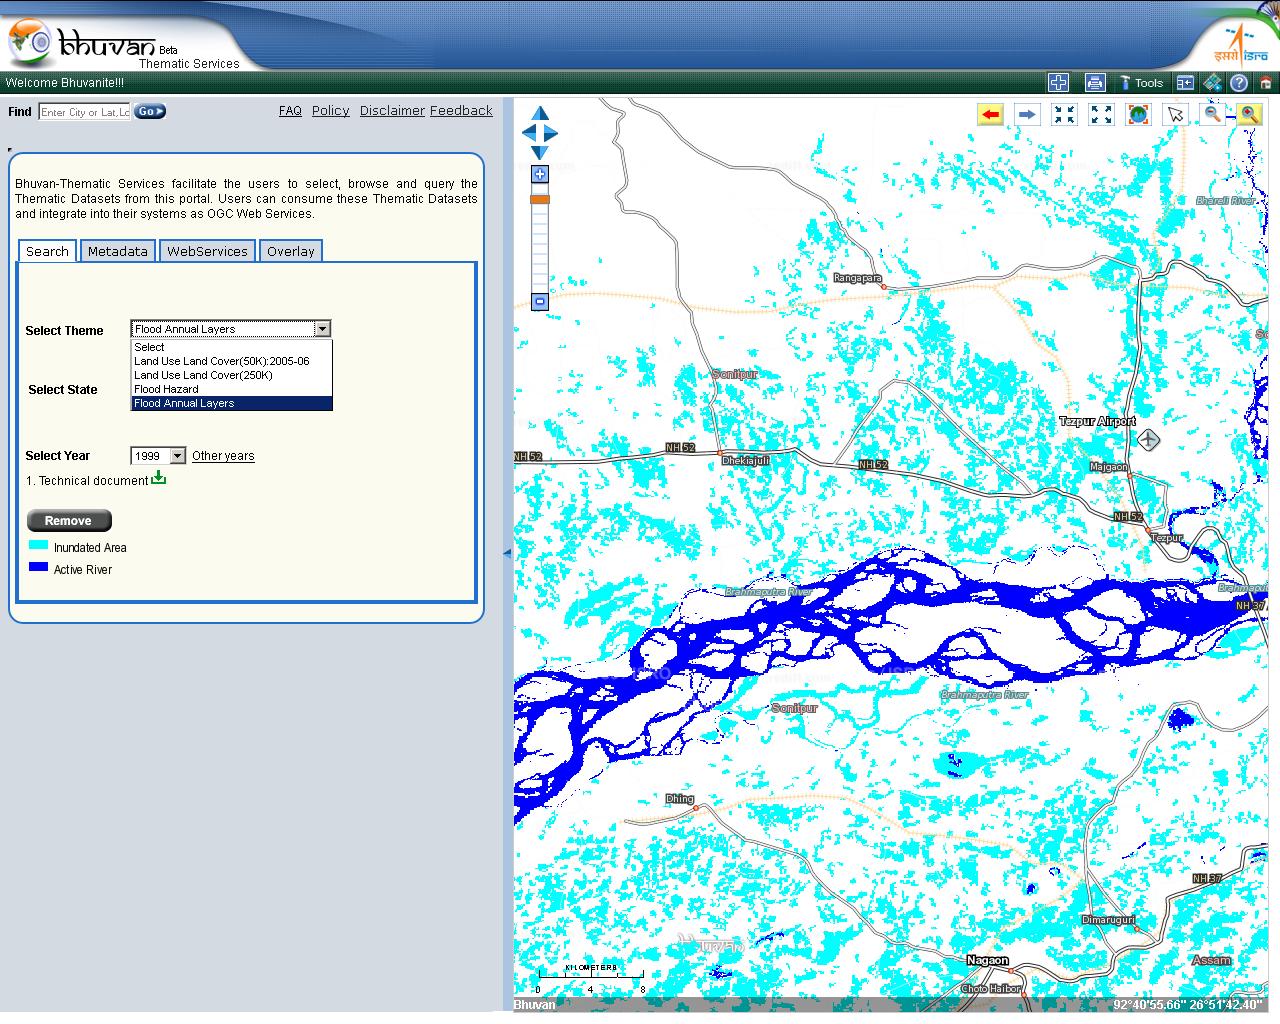Click the Nagaon city label on map
Image resolution: width=1280 pixels, height=1024 pixels.
[x=987, y=960]
